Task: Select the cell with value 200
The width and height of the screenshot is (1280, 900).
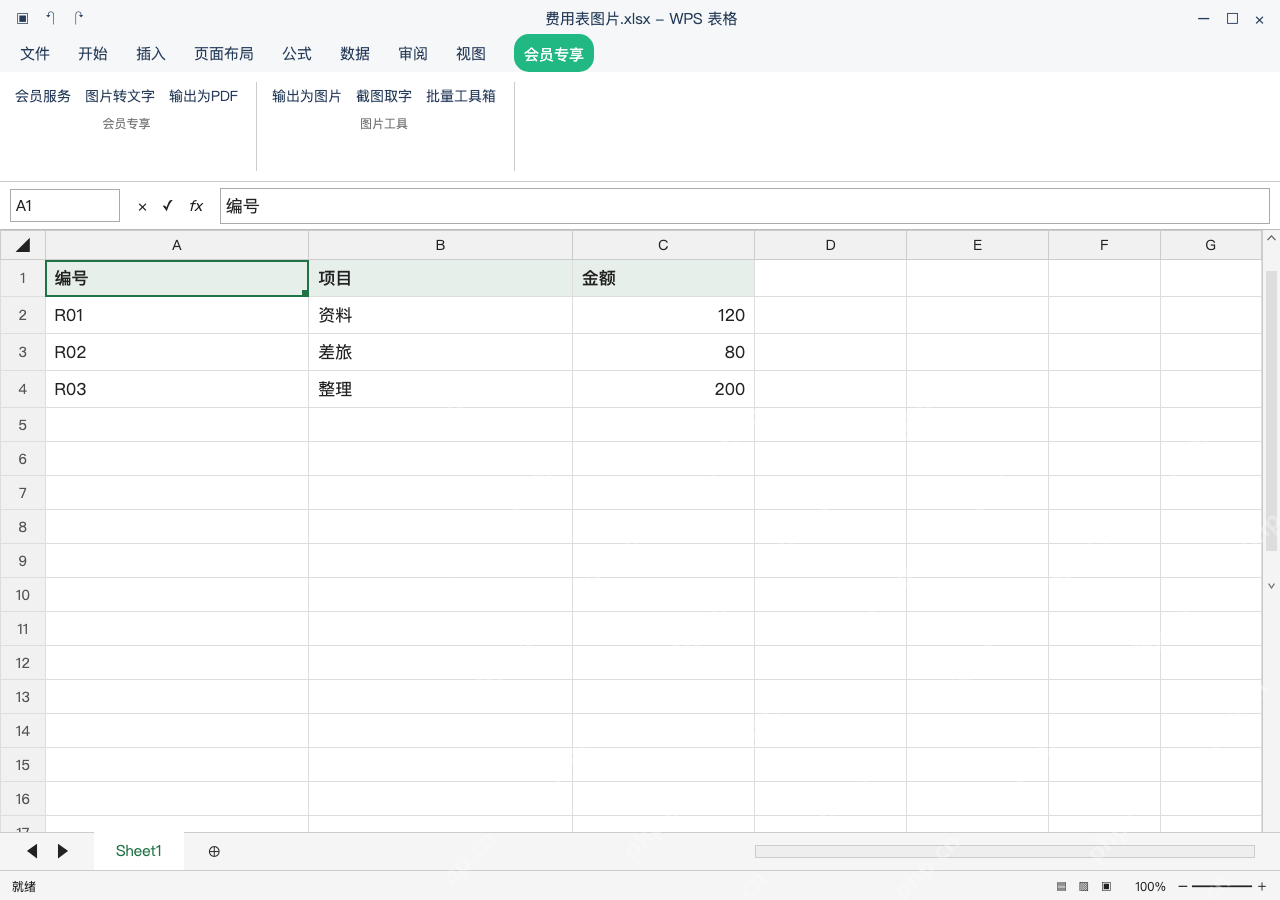Action: 663,389
